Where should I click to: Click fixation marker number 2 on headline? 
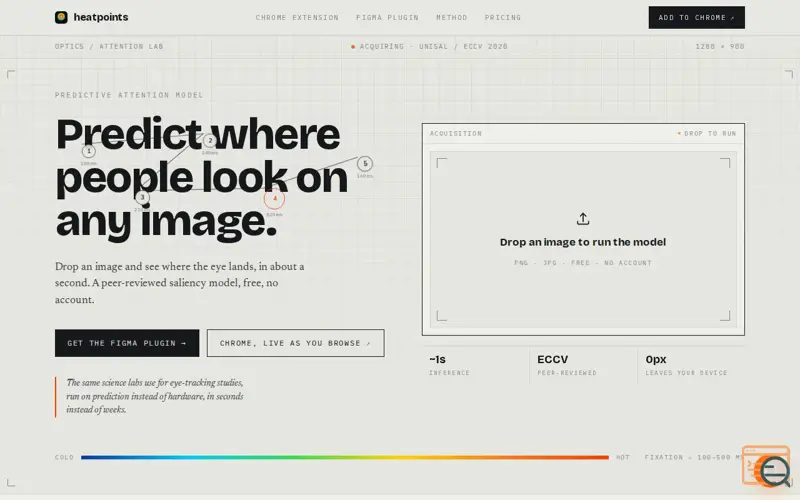(210, 140)
